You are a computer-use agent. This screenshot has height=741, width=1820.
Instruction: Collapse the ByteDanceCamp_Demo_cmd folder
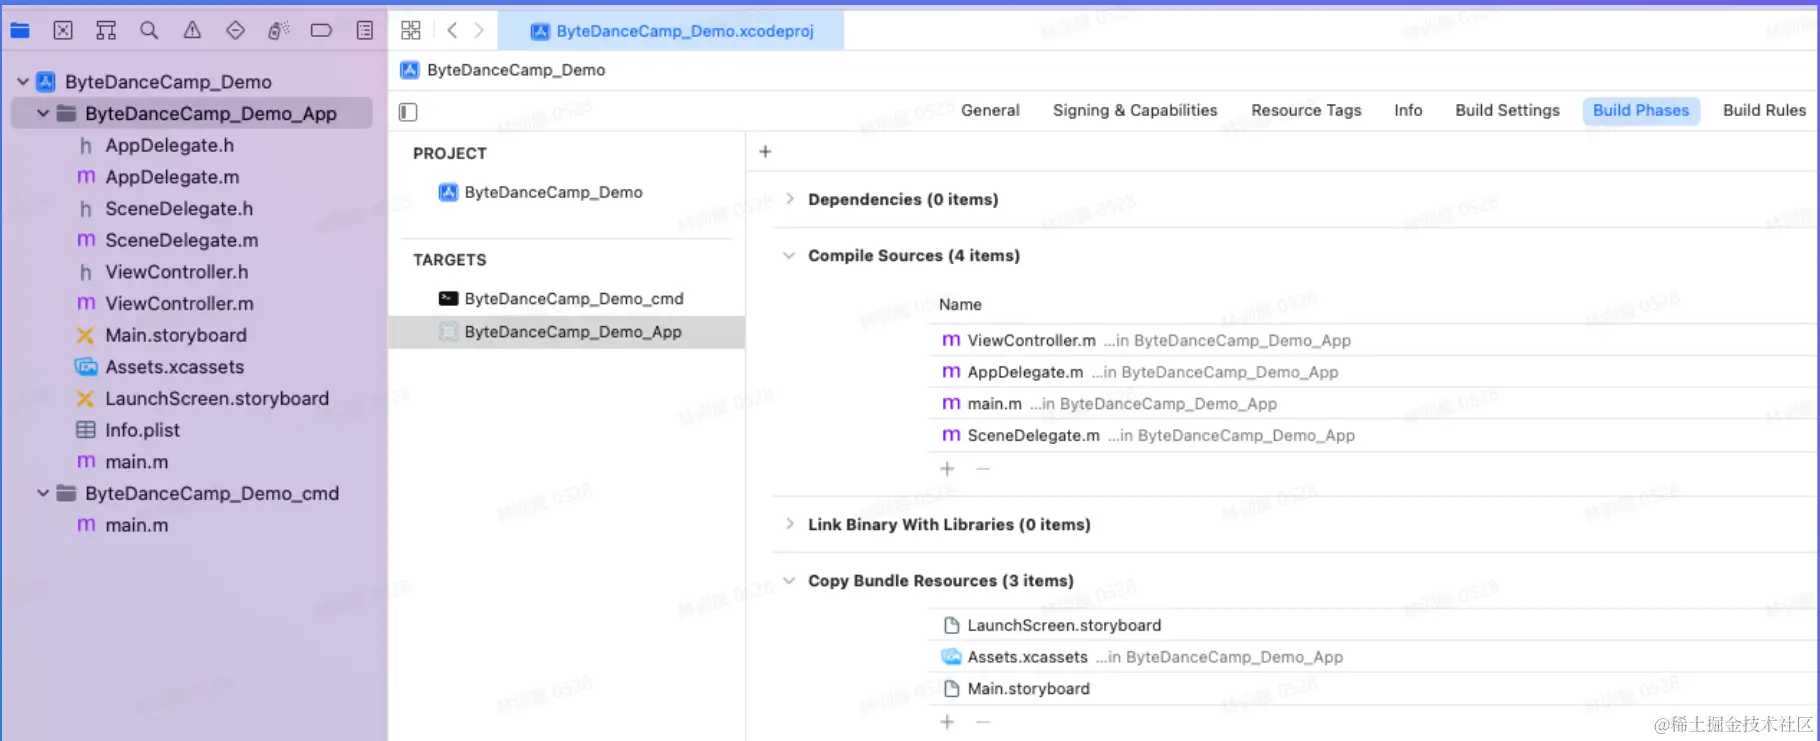click(43, 493)
